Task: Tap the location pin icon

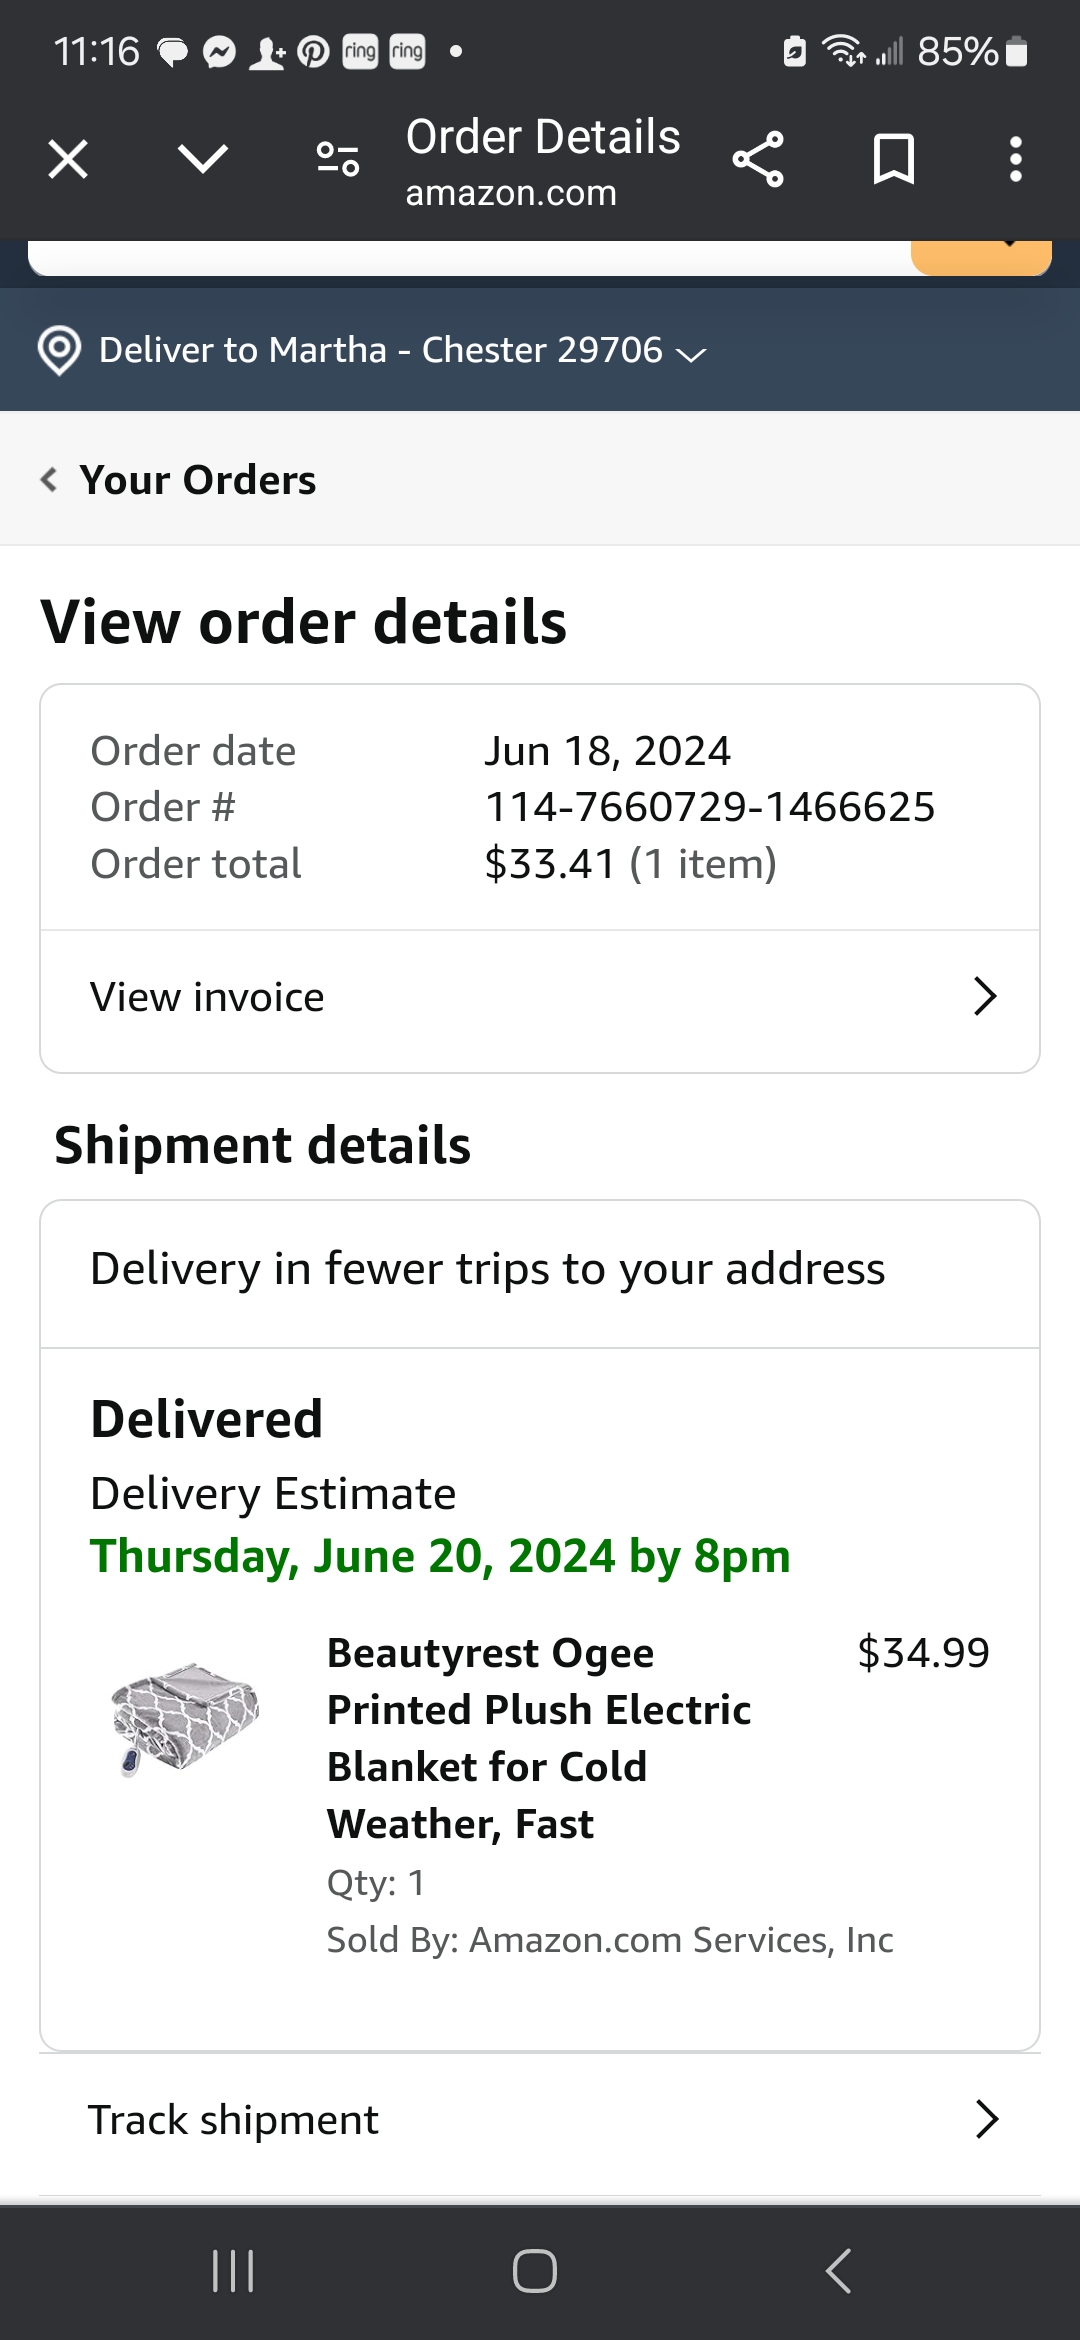Action: 59,351
